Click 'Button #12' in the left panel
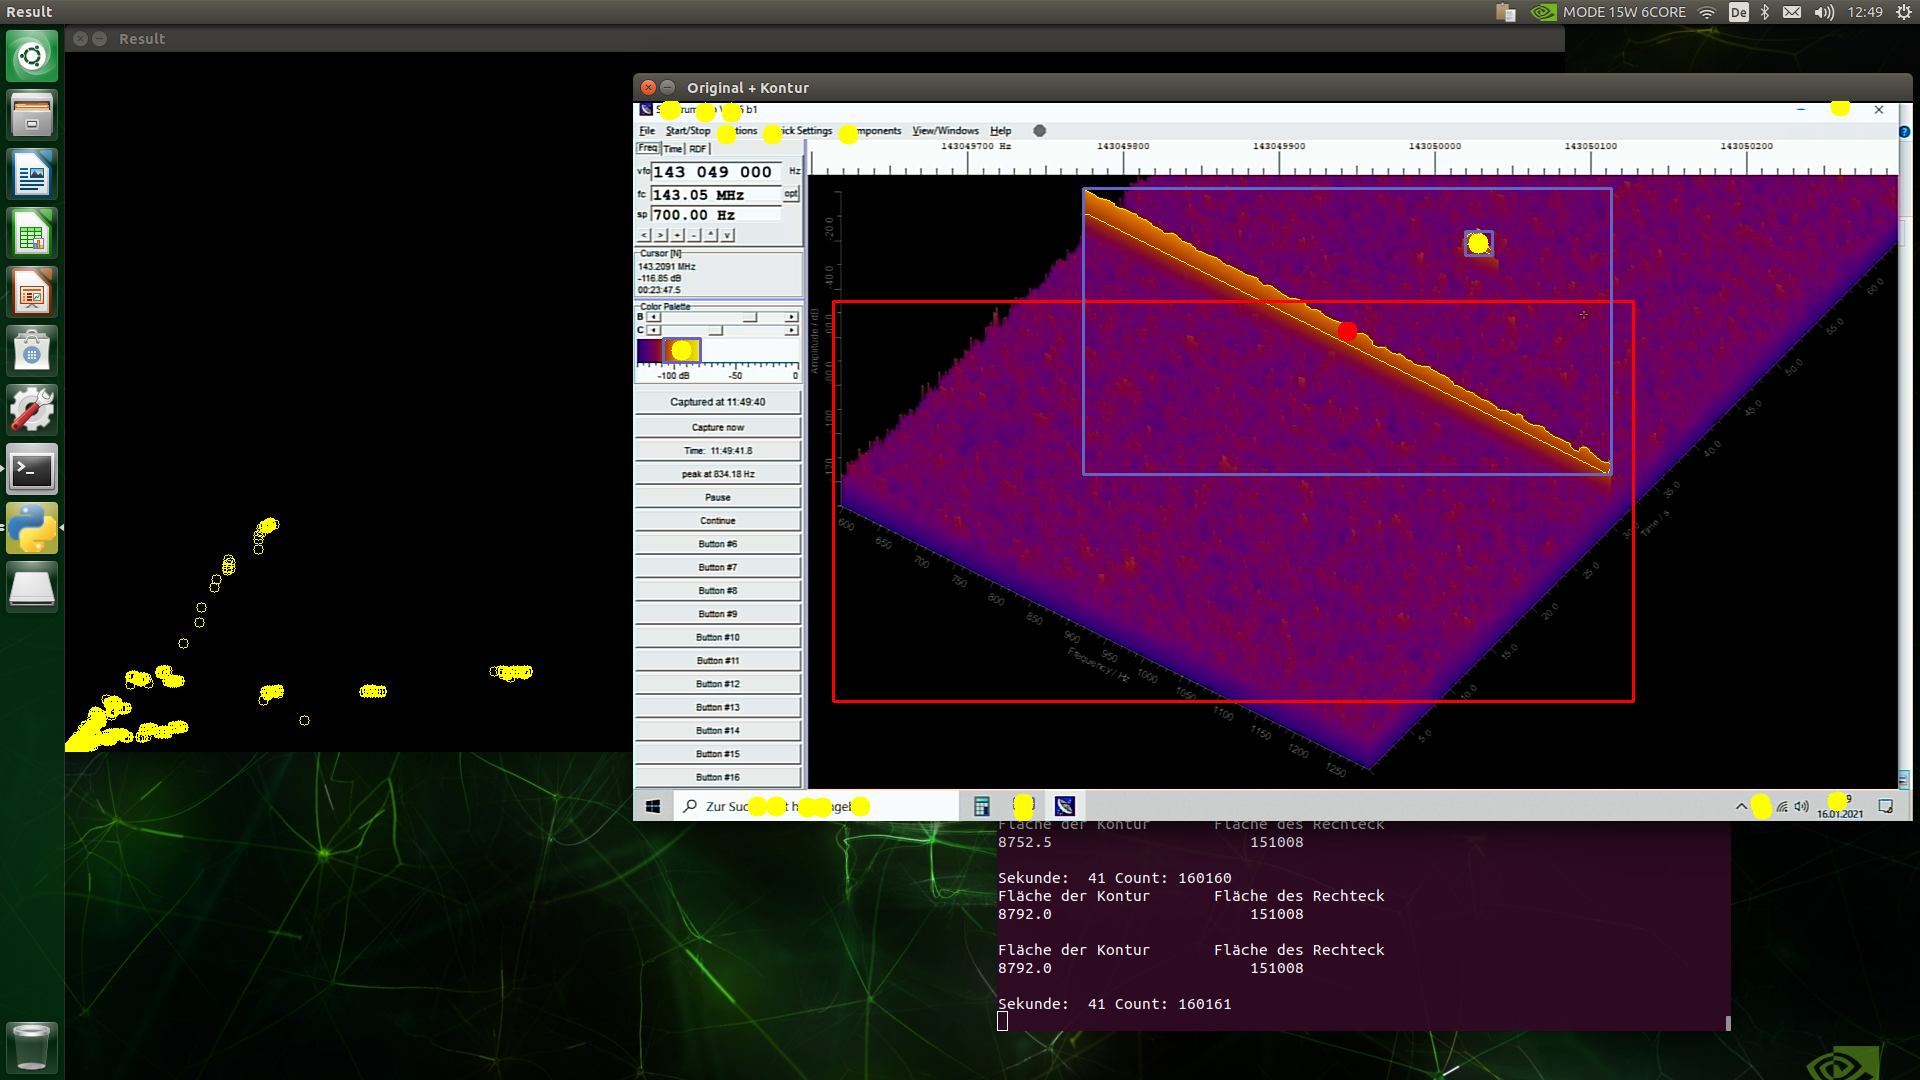Screen dimensions: 1920x1080 click(718, 684)
